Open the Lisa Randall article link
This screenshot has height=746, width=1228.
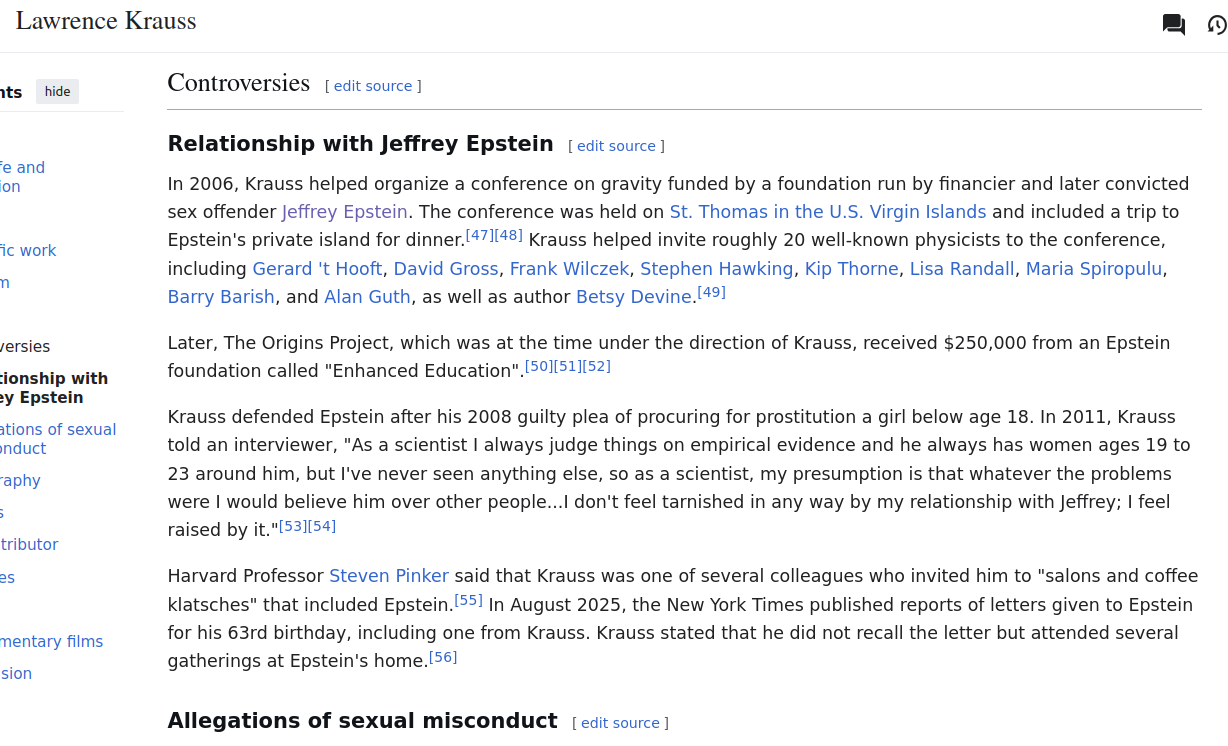[962, 269]
